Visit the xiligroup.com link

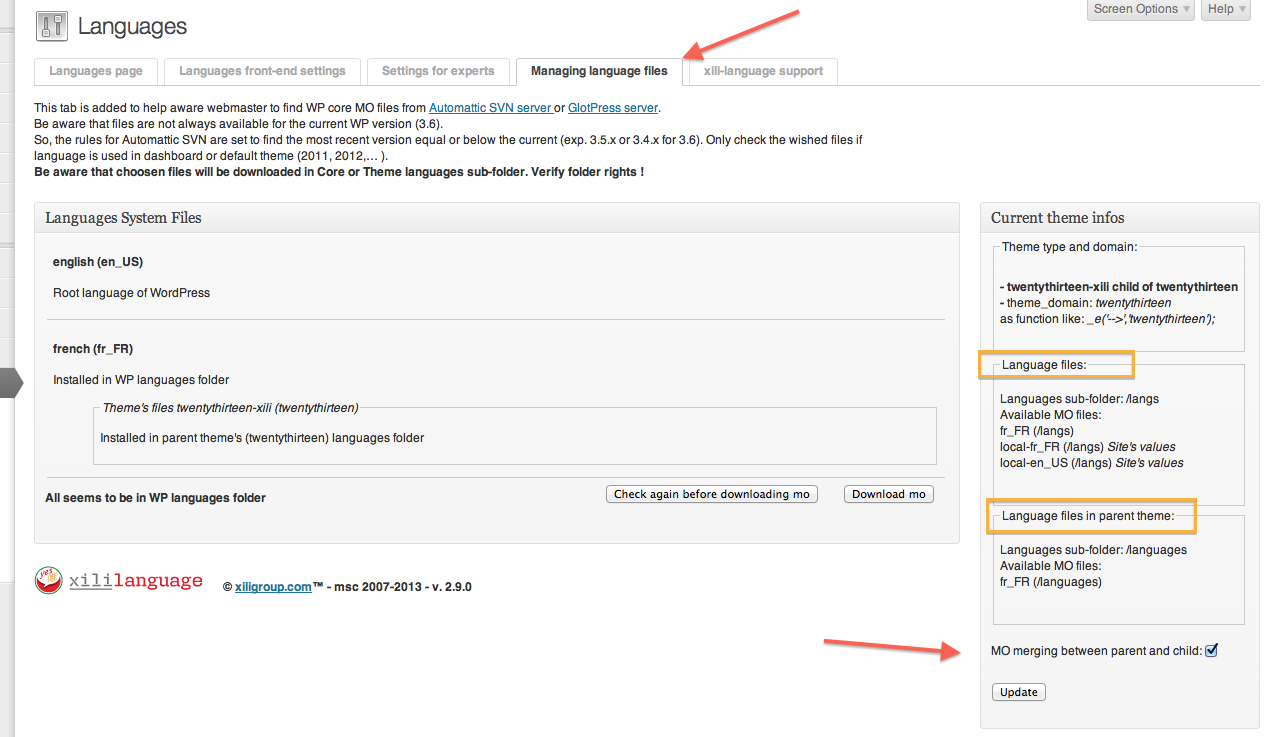pyautogui.click(x=273, y=587)
